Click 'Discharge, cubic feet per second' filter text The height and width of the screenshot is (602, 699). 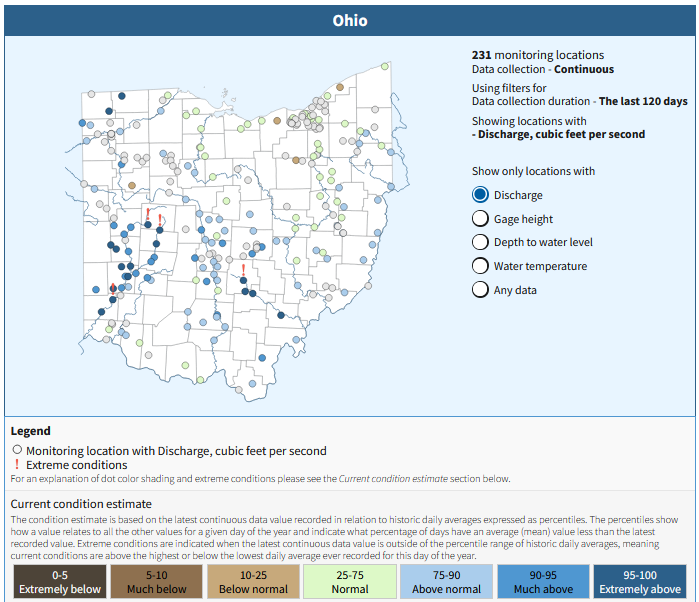tap(561, 134)
